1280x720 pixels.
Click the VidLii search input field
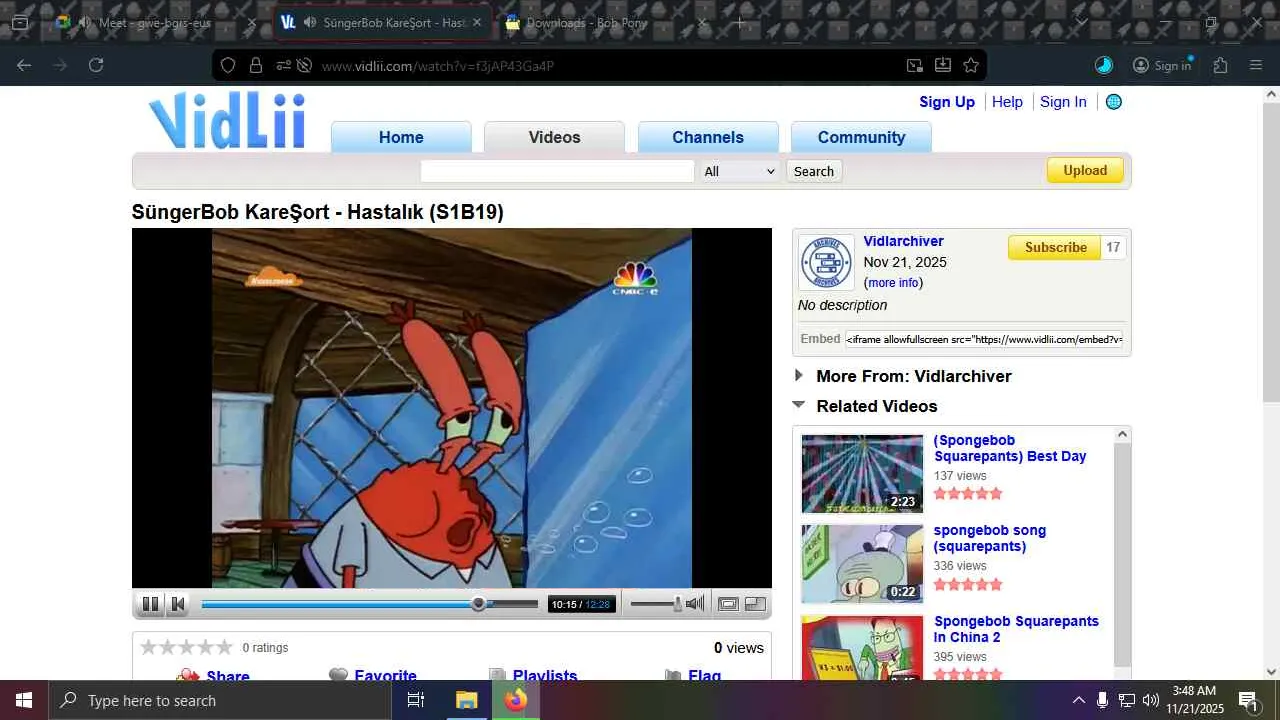click(557, 171)
